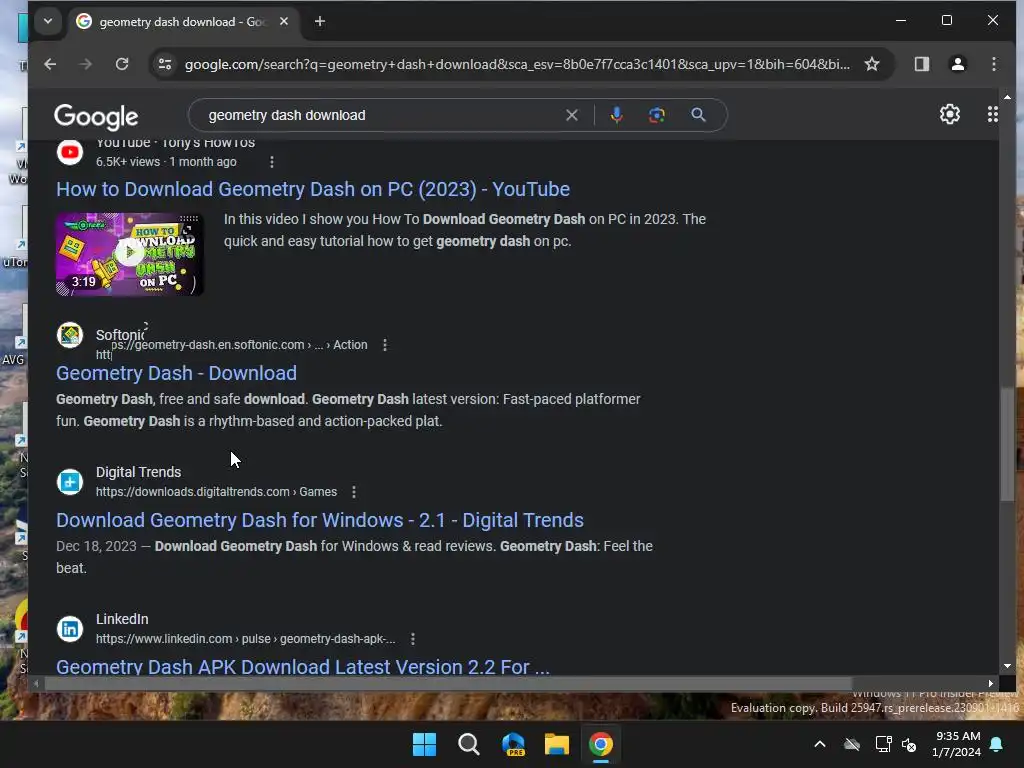Image resolution: width=1024 pixels, height=768 pixels.
Task: Reload the Google search page
Action: (121, 64)
